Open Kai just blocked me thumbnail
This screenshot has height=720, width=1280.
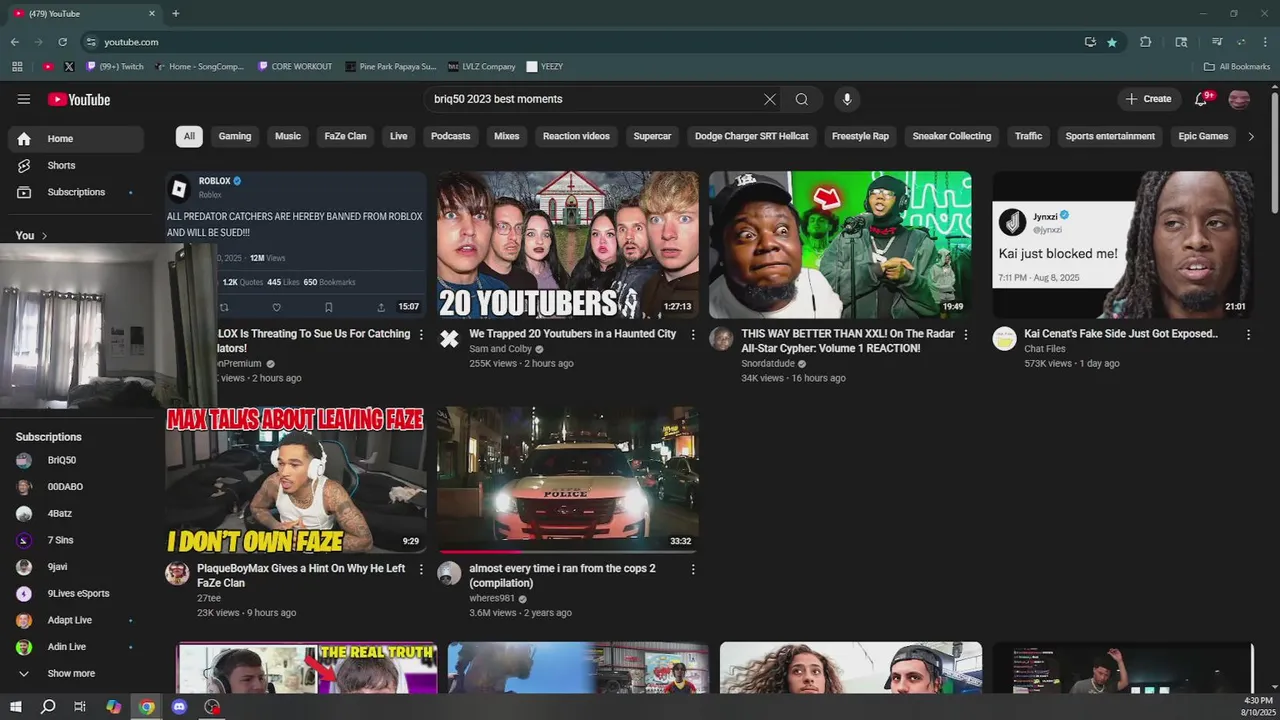pos(1122,245)
